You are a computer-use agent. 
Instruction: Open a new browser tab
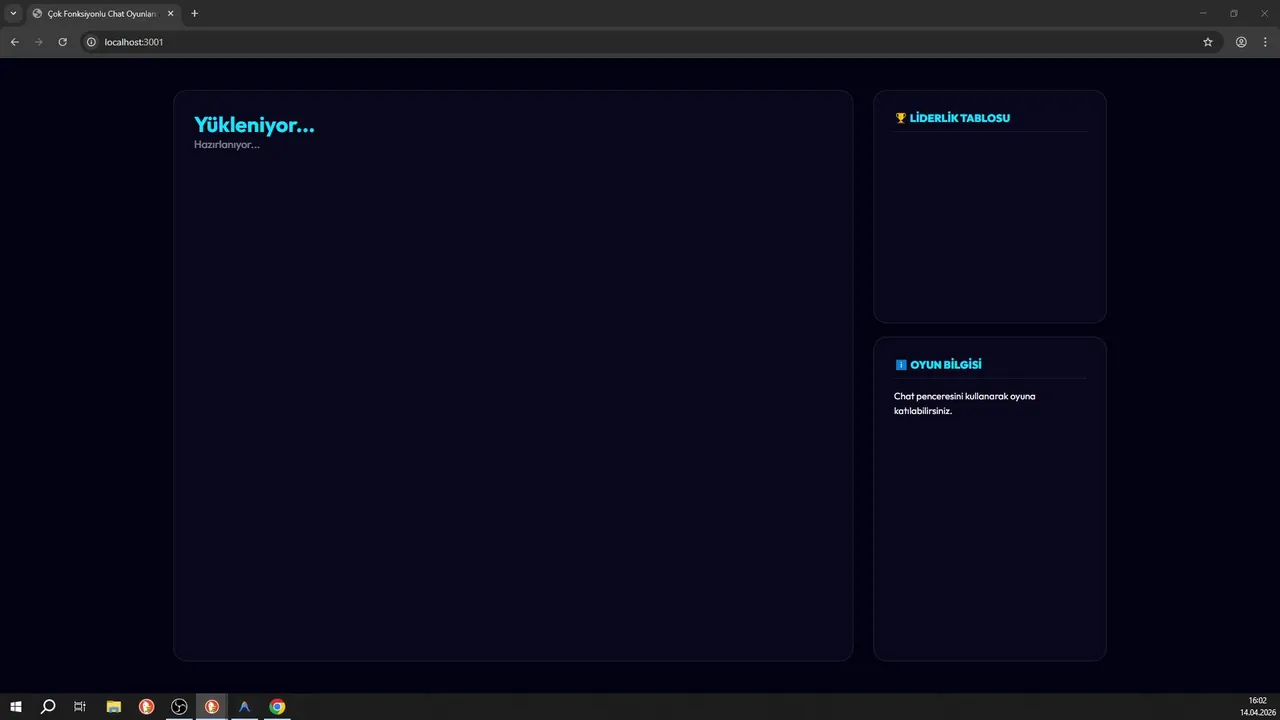point(194,14)
